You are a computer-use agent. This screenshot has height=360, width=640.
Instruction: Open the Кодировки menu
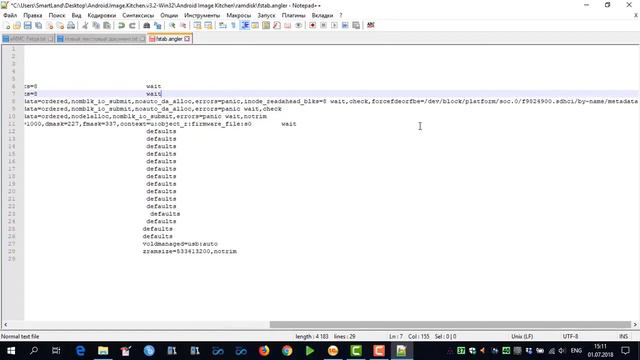102,15
